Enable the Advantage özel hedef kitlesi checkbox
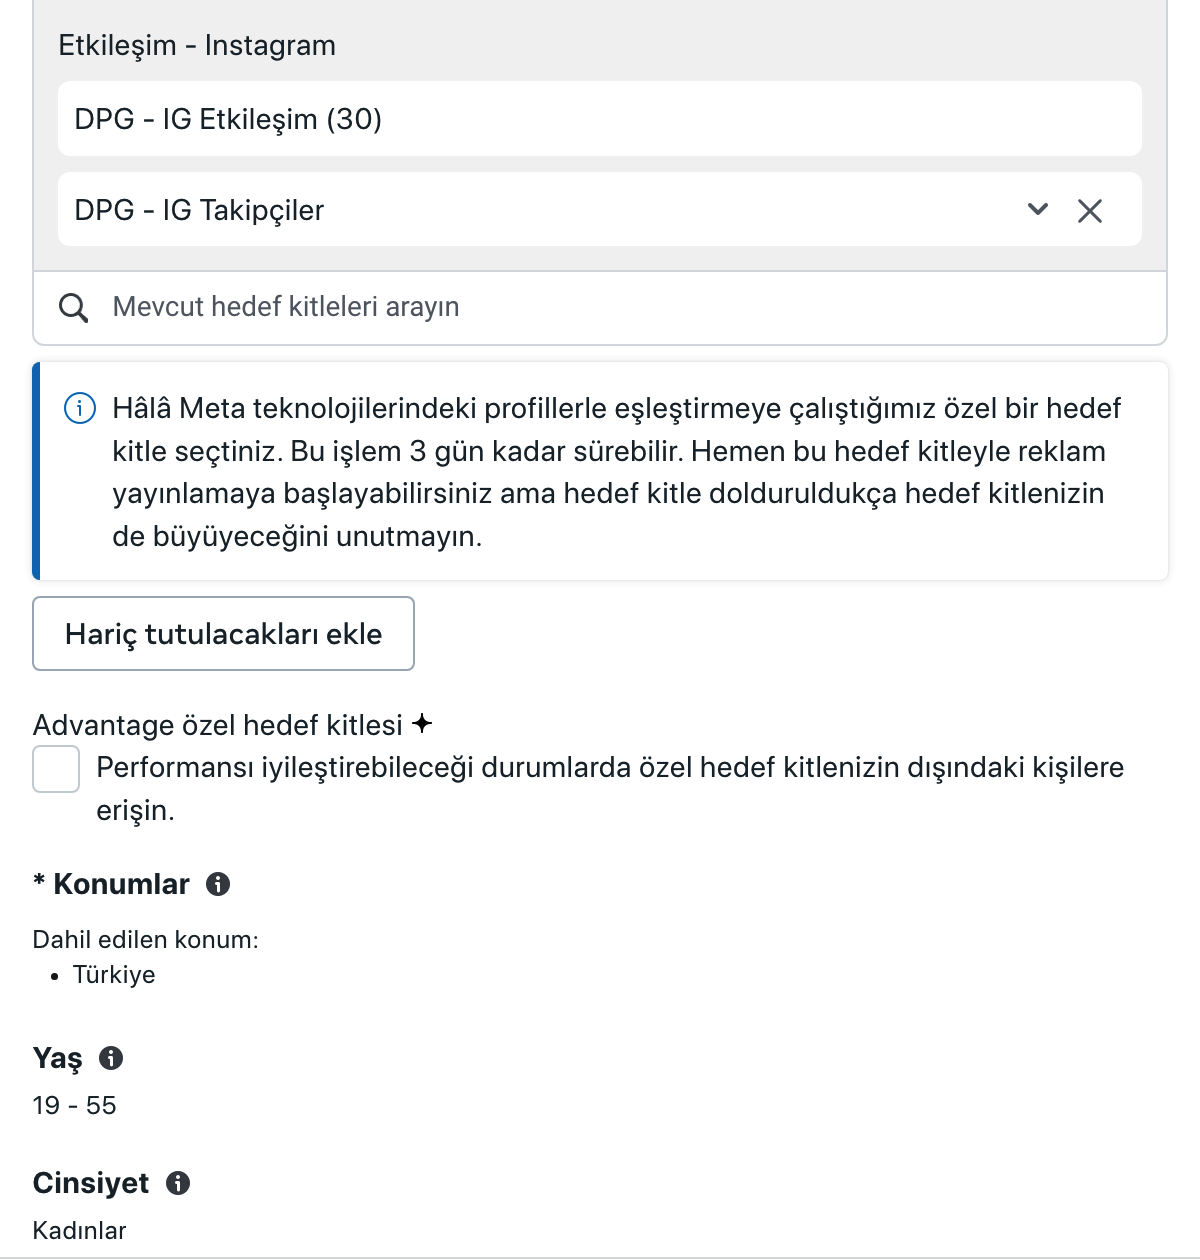Screen dimensions: 1200x1260 (x=56, y=768)
